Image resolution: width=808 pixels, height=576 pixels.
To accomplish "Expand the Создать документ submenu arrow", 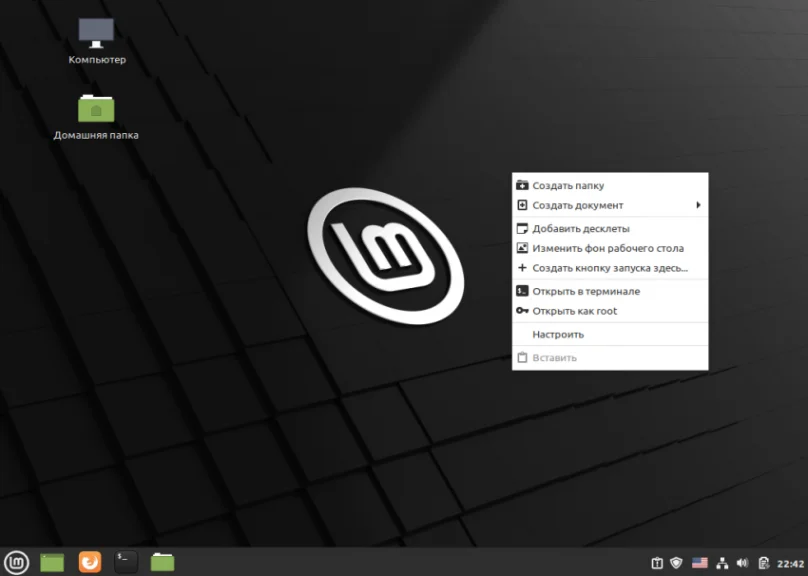I will coord(698,205).
